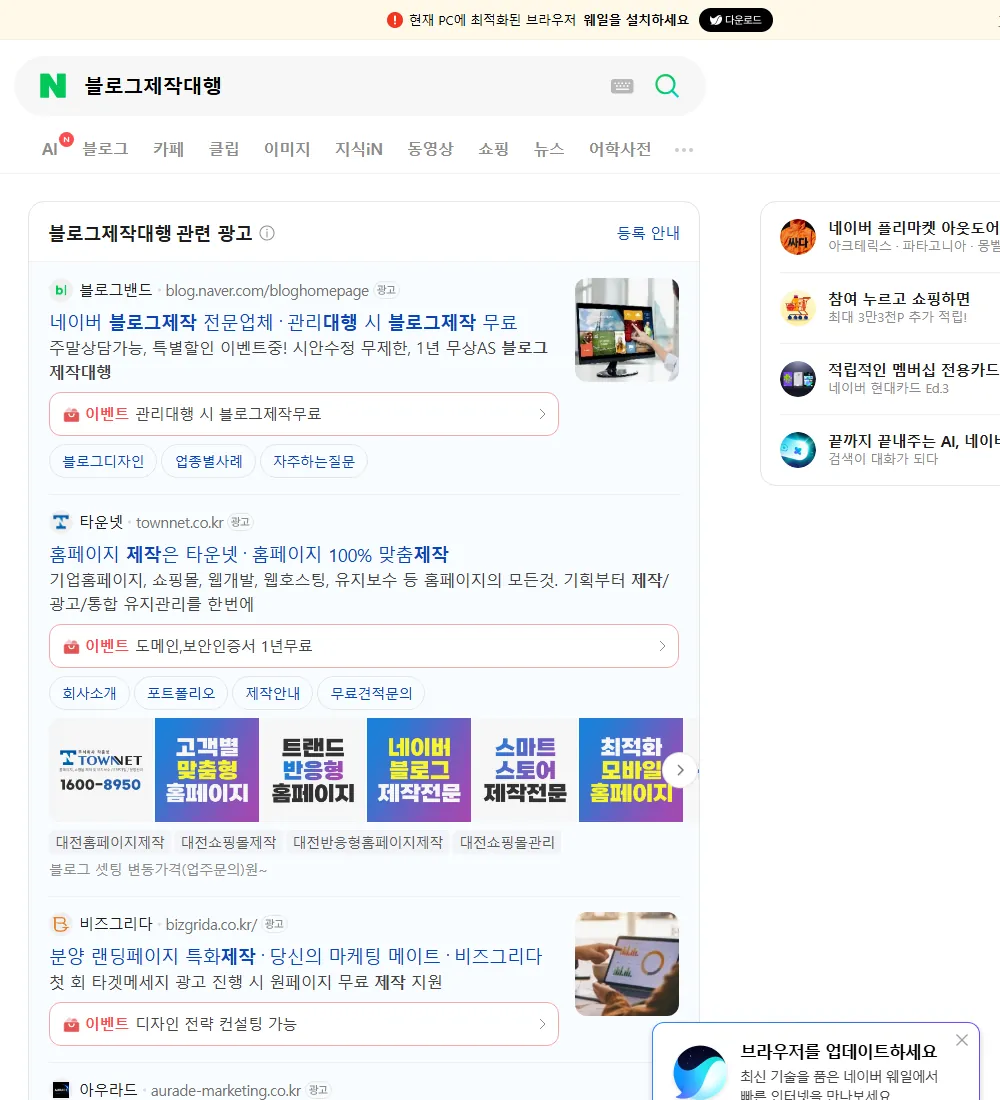Screen dimensions: 1000x1100
Task: Click the 고객별 맞춤형 홈페이지 banner
Action: click(207, 770)
